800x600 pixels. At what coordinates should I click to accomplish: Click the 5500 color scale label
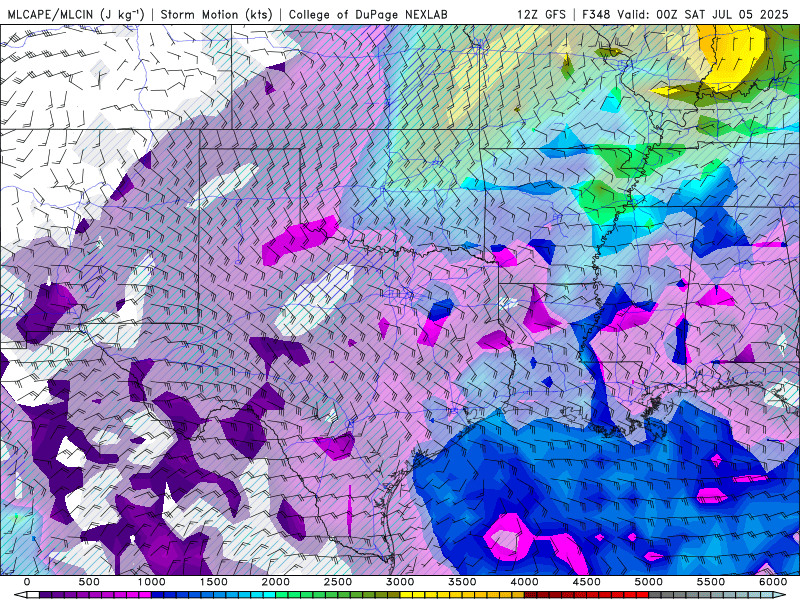tap(711, 582)
